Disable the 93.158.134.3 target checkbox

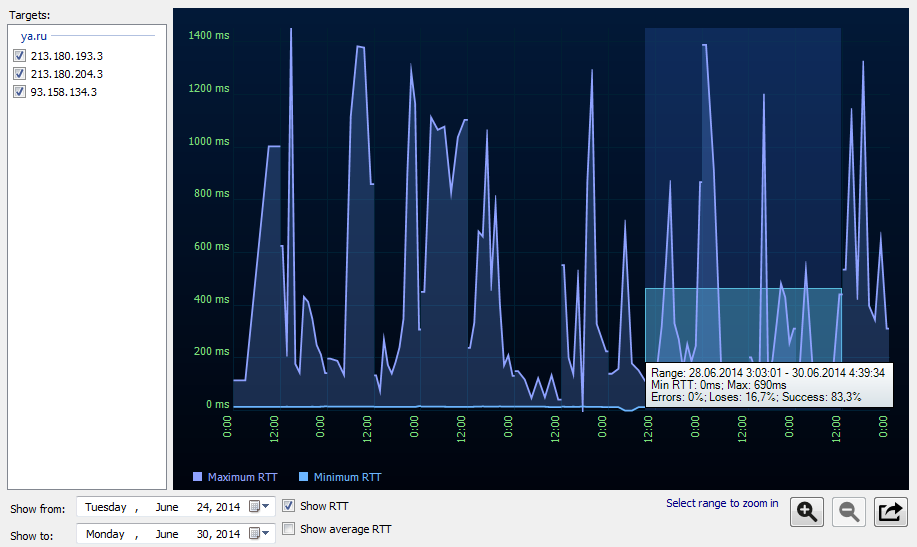(x=19, y=92)
